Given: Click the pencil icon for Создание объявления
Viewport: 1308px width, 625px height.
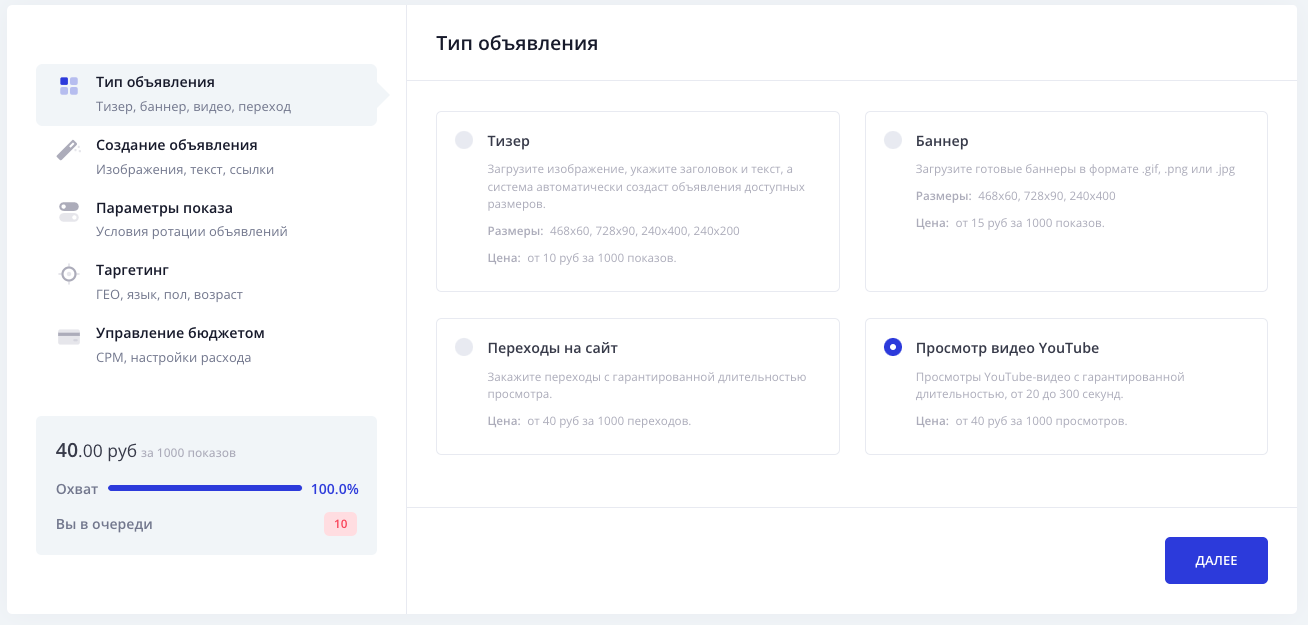Looking at the screenshot, I should [x=68, y=150].
